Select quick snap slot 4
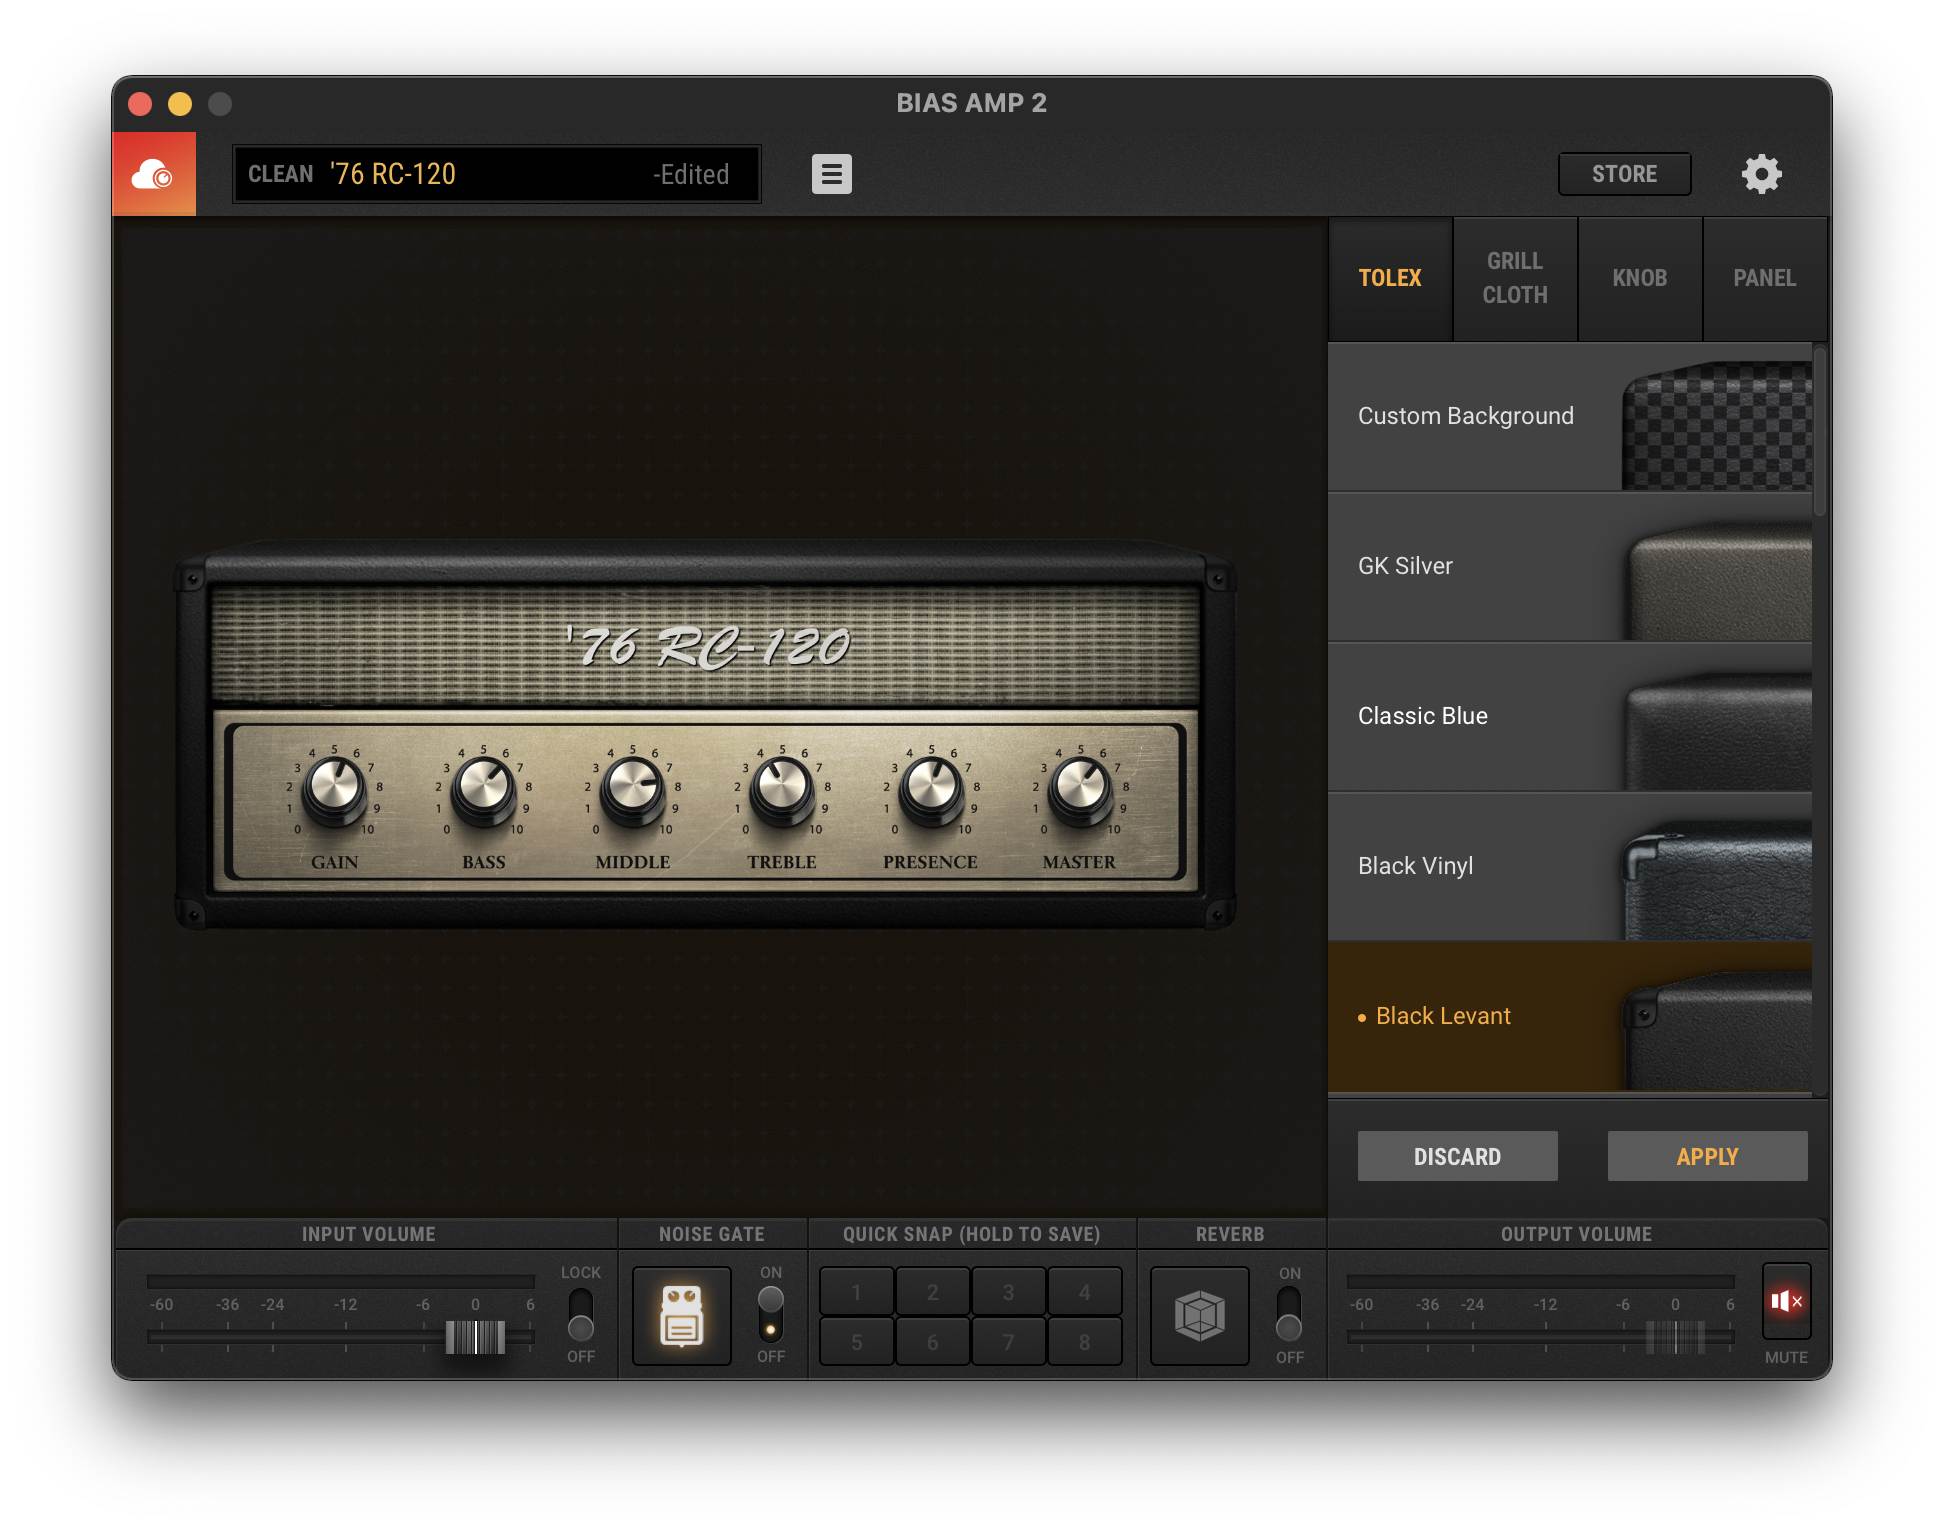Screen dimensions: 1944x1528 [1085, 1292]
